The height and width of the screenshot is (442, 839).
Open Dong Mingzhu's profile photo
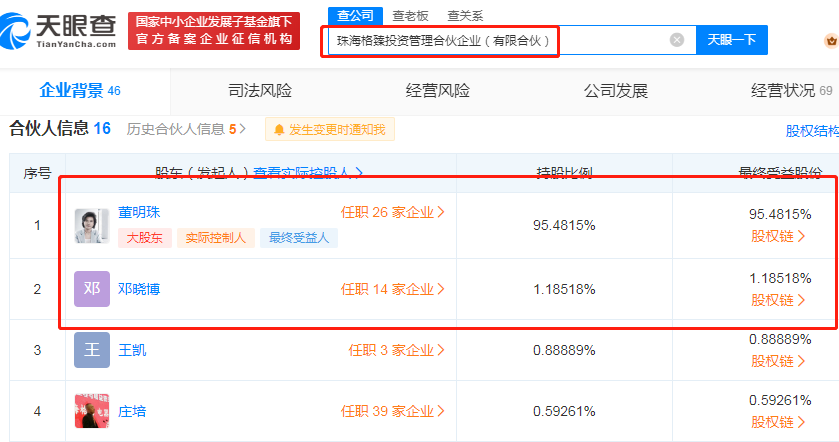pyautogui.click(x=92, y=225)
